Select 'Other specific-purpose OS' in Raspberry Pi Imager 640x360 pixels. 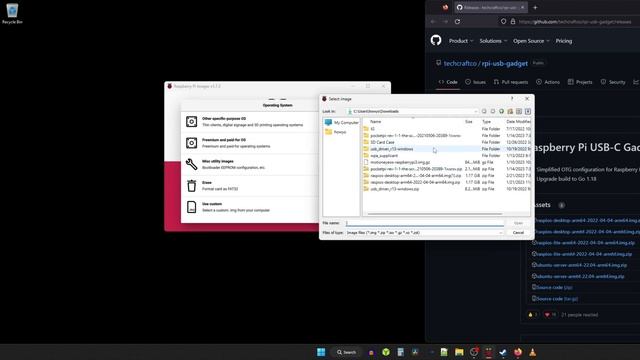point(250,122)
